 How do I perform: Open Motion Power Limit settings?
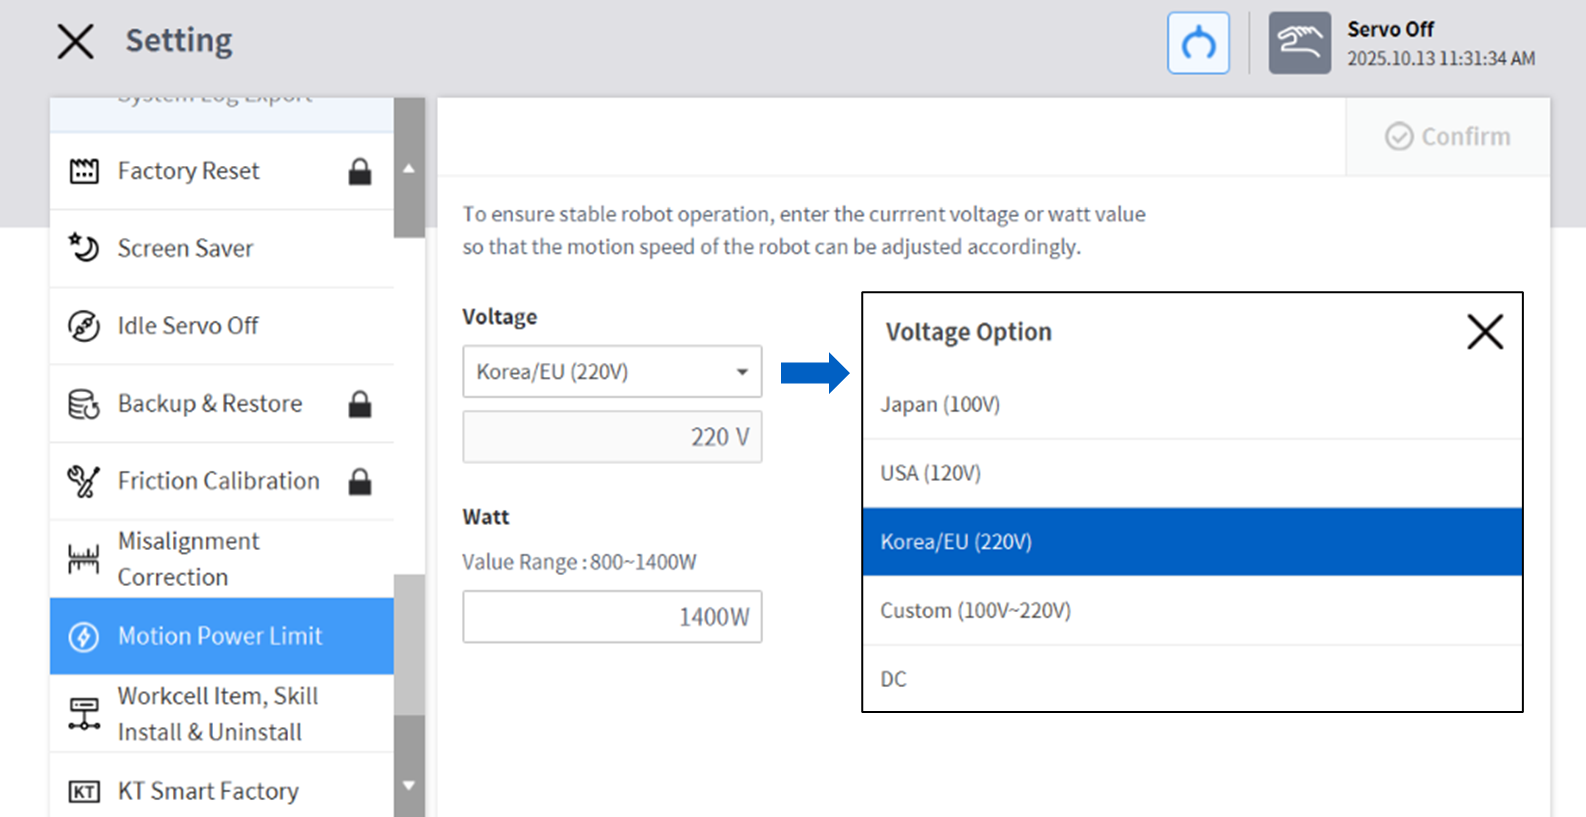click(x=220, y=636)
